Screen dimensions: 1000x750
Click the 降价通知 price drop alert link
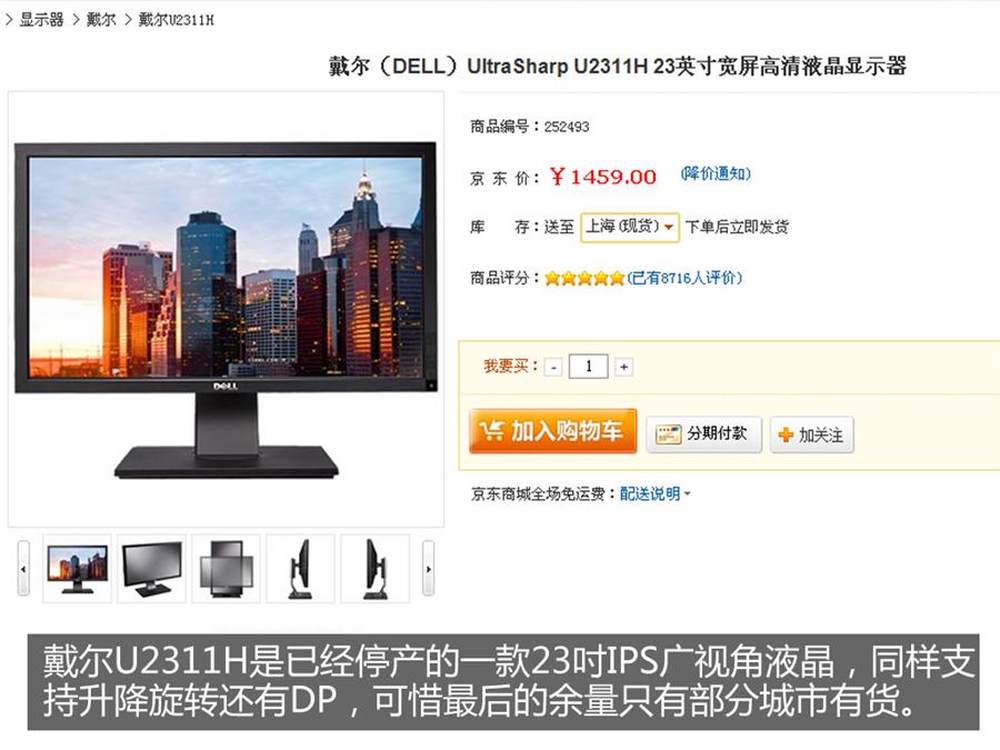(x=716, y=173)
